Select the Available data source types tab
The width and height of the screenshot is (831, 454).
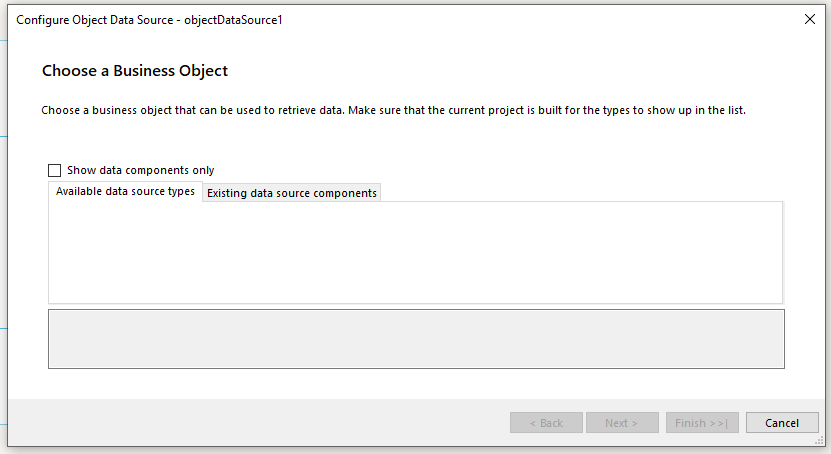125,192
